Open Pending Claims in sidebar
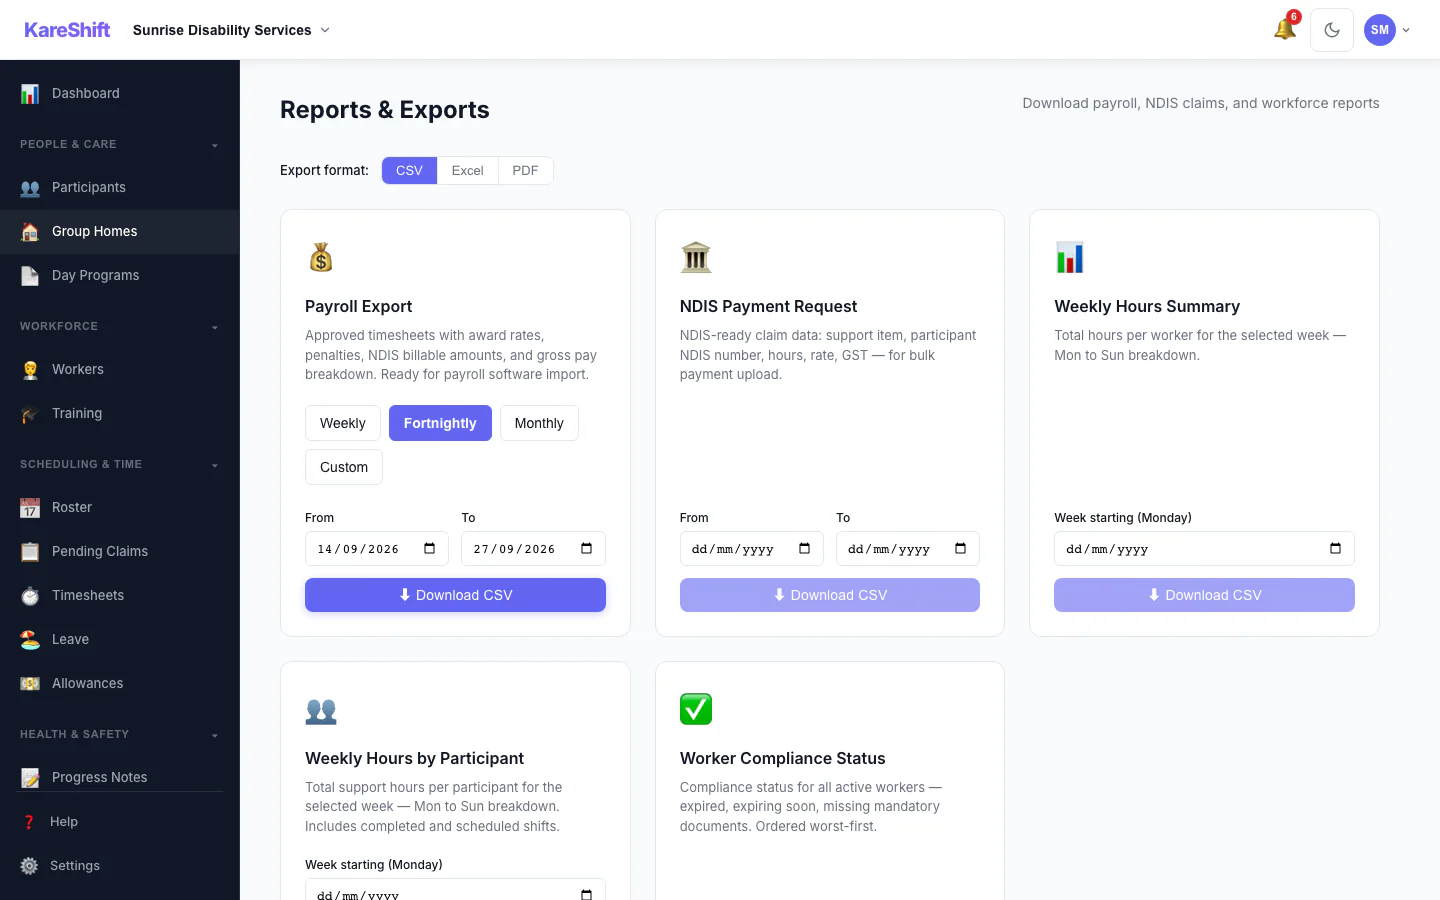This screenshot has height=900, width=1440. [x=120, y=551]
